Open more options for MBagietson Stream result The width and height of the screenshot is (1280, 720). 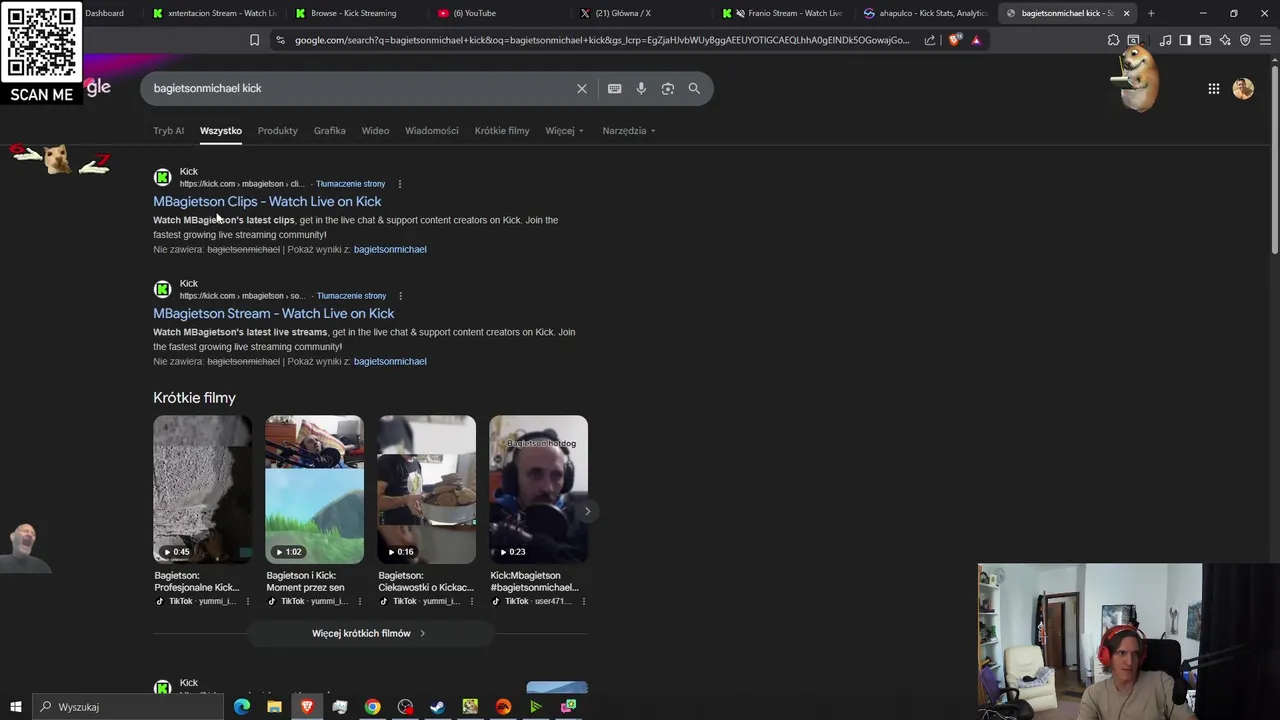399,296
